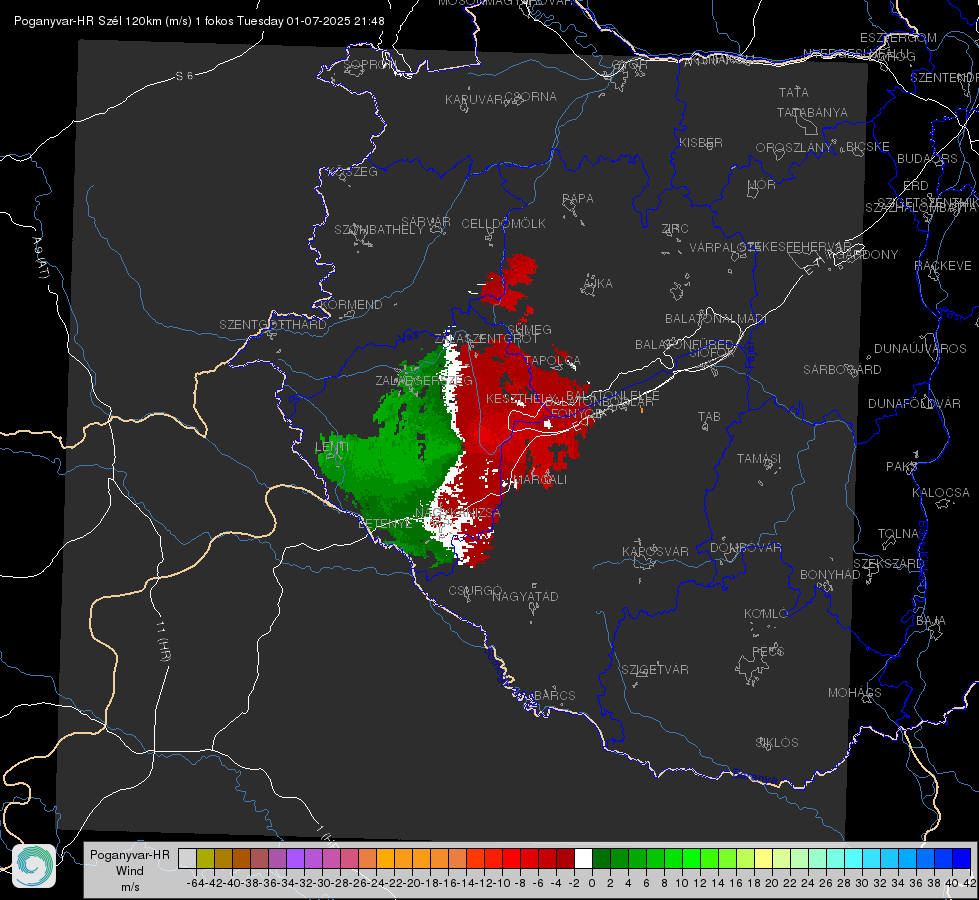Click the AJKA city label
Viewport: 979px width, 900px height.
(598, 283)
